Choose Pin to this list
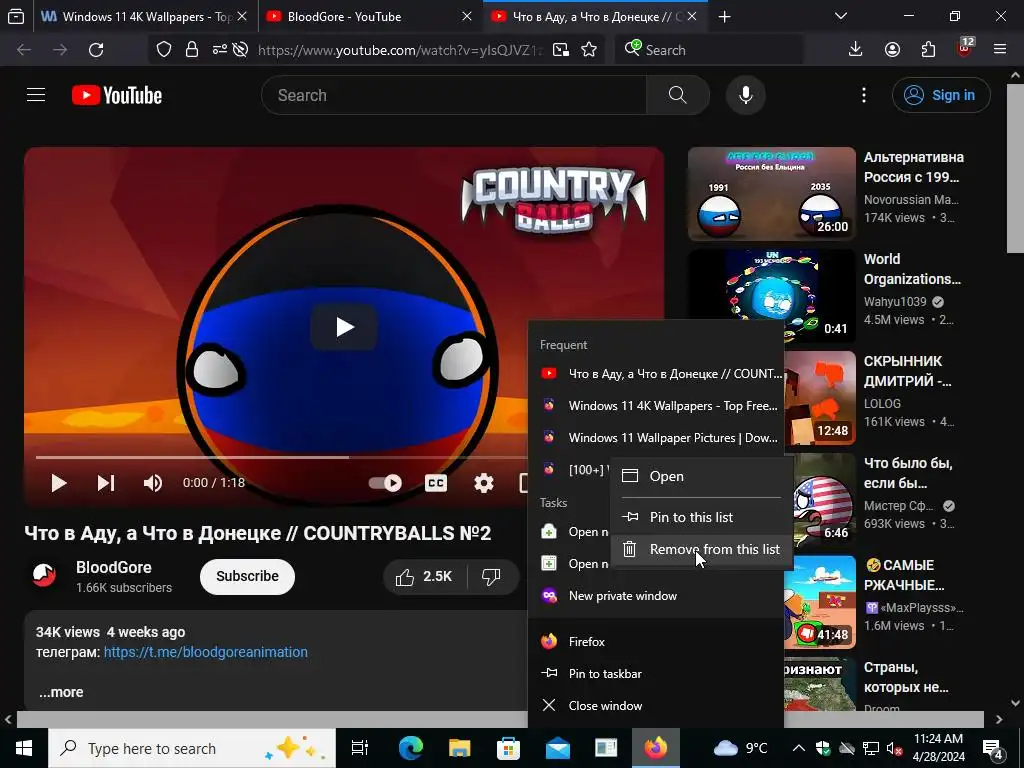 pos(701,517)
